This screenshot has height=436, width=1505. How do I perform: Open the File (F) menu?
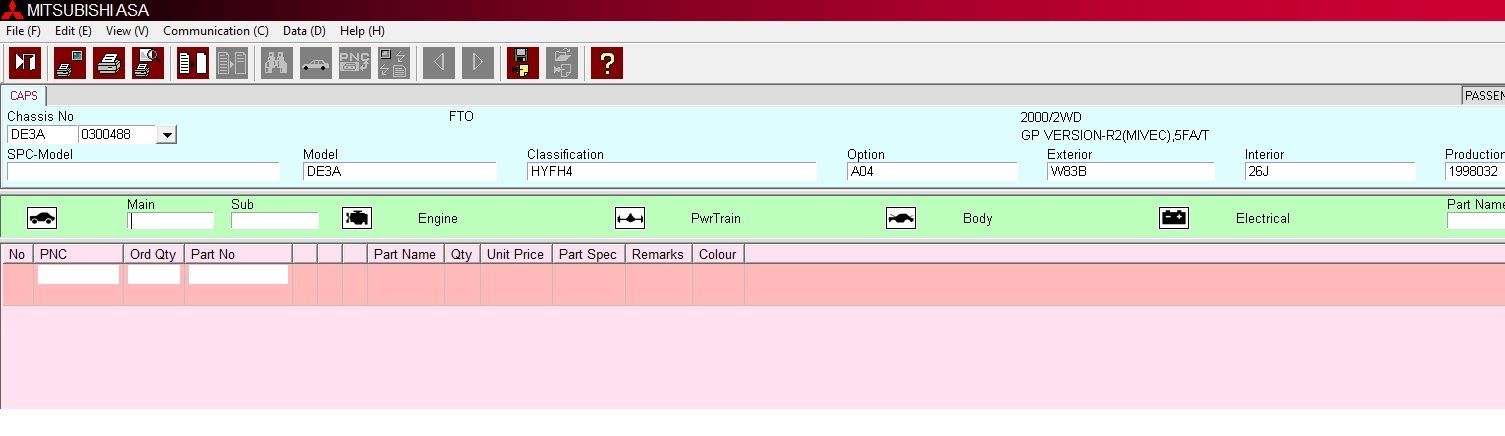click(x=23, y=31)
